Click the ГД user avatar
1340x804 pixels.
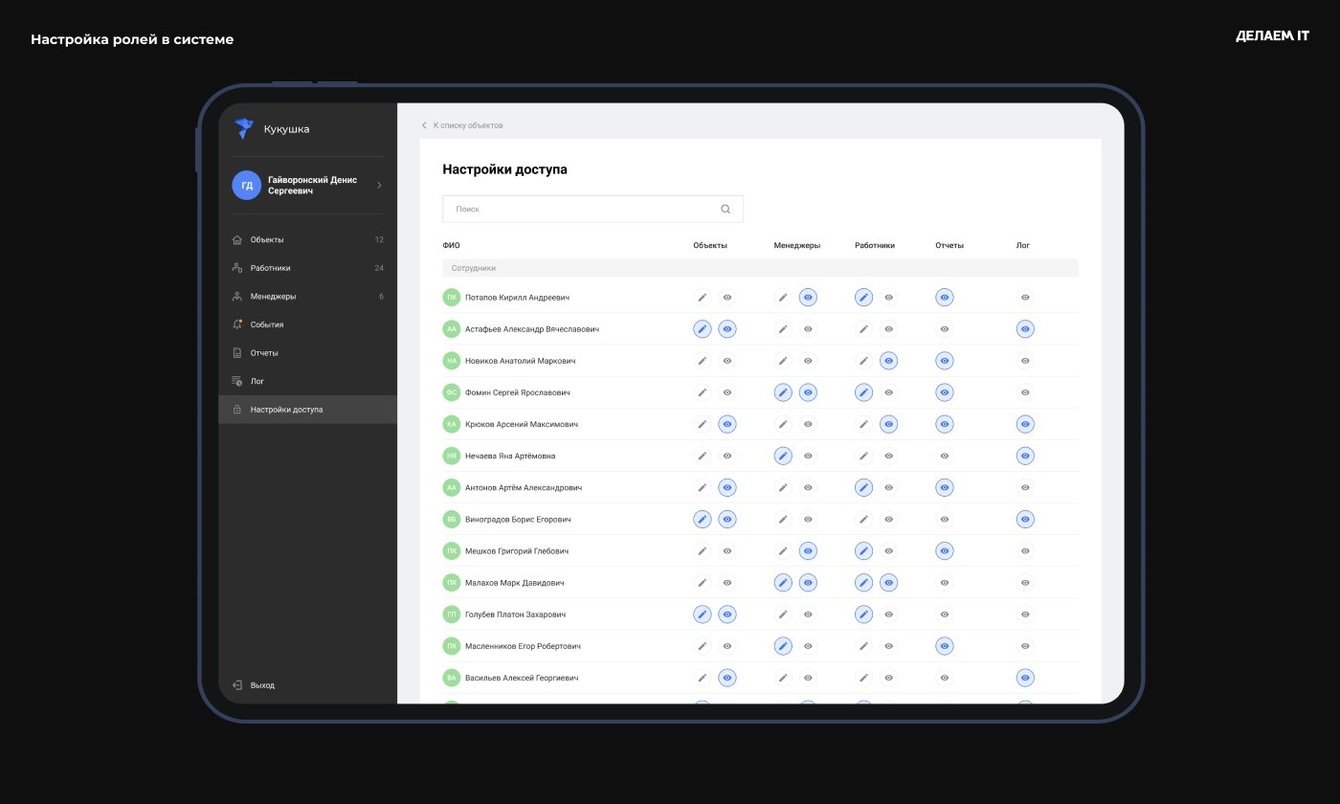(246, 185)
